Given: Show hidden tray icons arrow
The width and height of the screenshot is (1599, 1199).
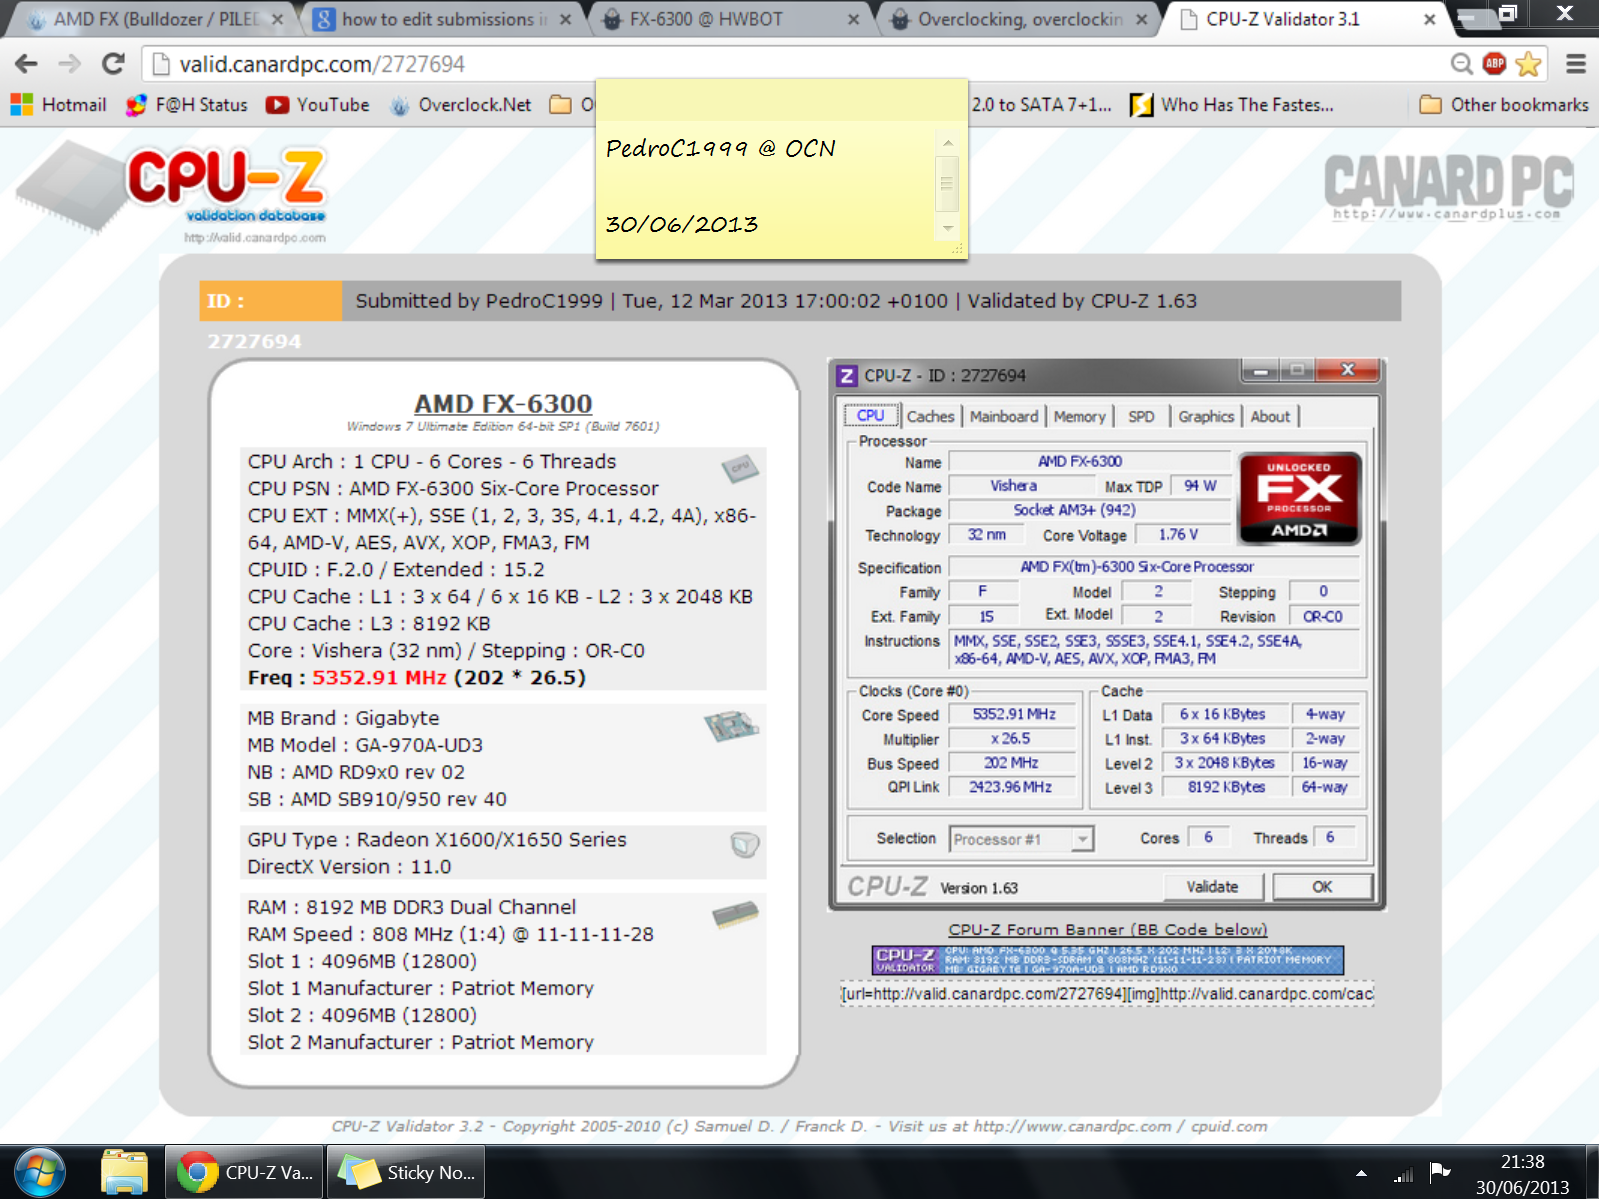Looking at the screenshot, I should (x=1361, y=1172).
